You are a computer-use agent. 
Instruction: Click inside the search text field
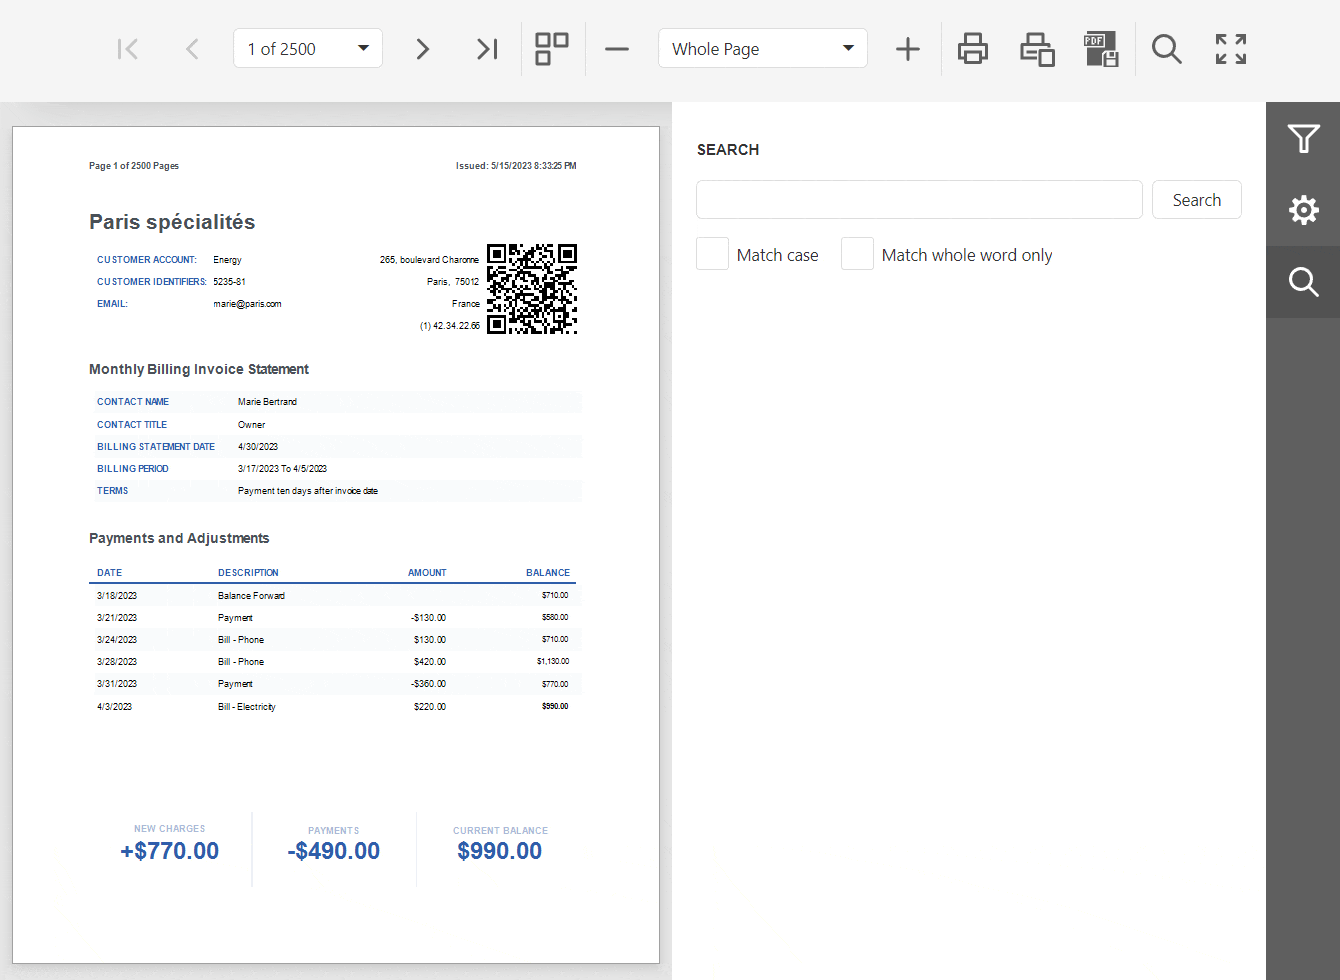[x=918, y=199]
